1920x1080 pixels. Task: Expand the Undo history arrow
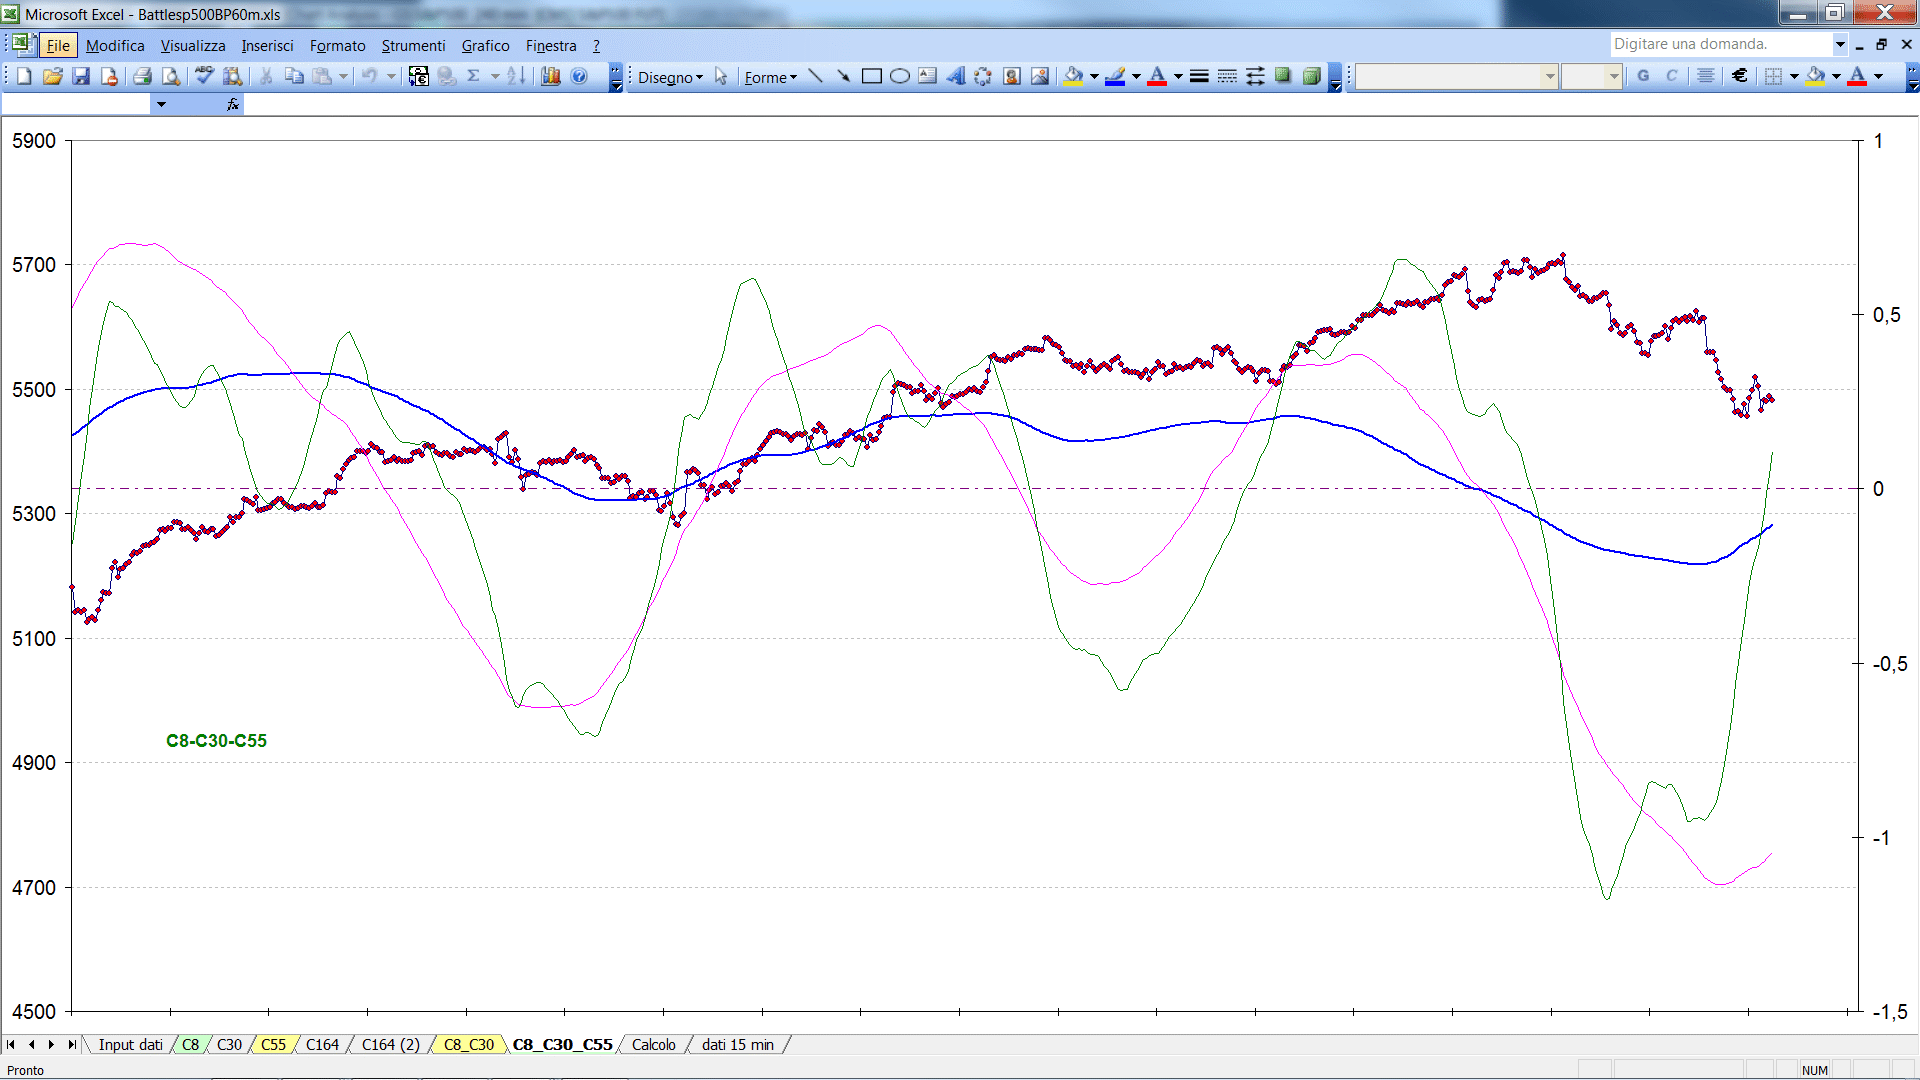click(391, 76)
